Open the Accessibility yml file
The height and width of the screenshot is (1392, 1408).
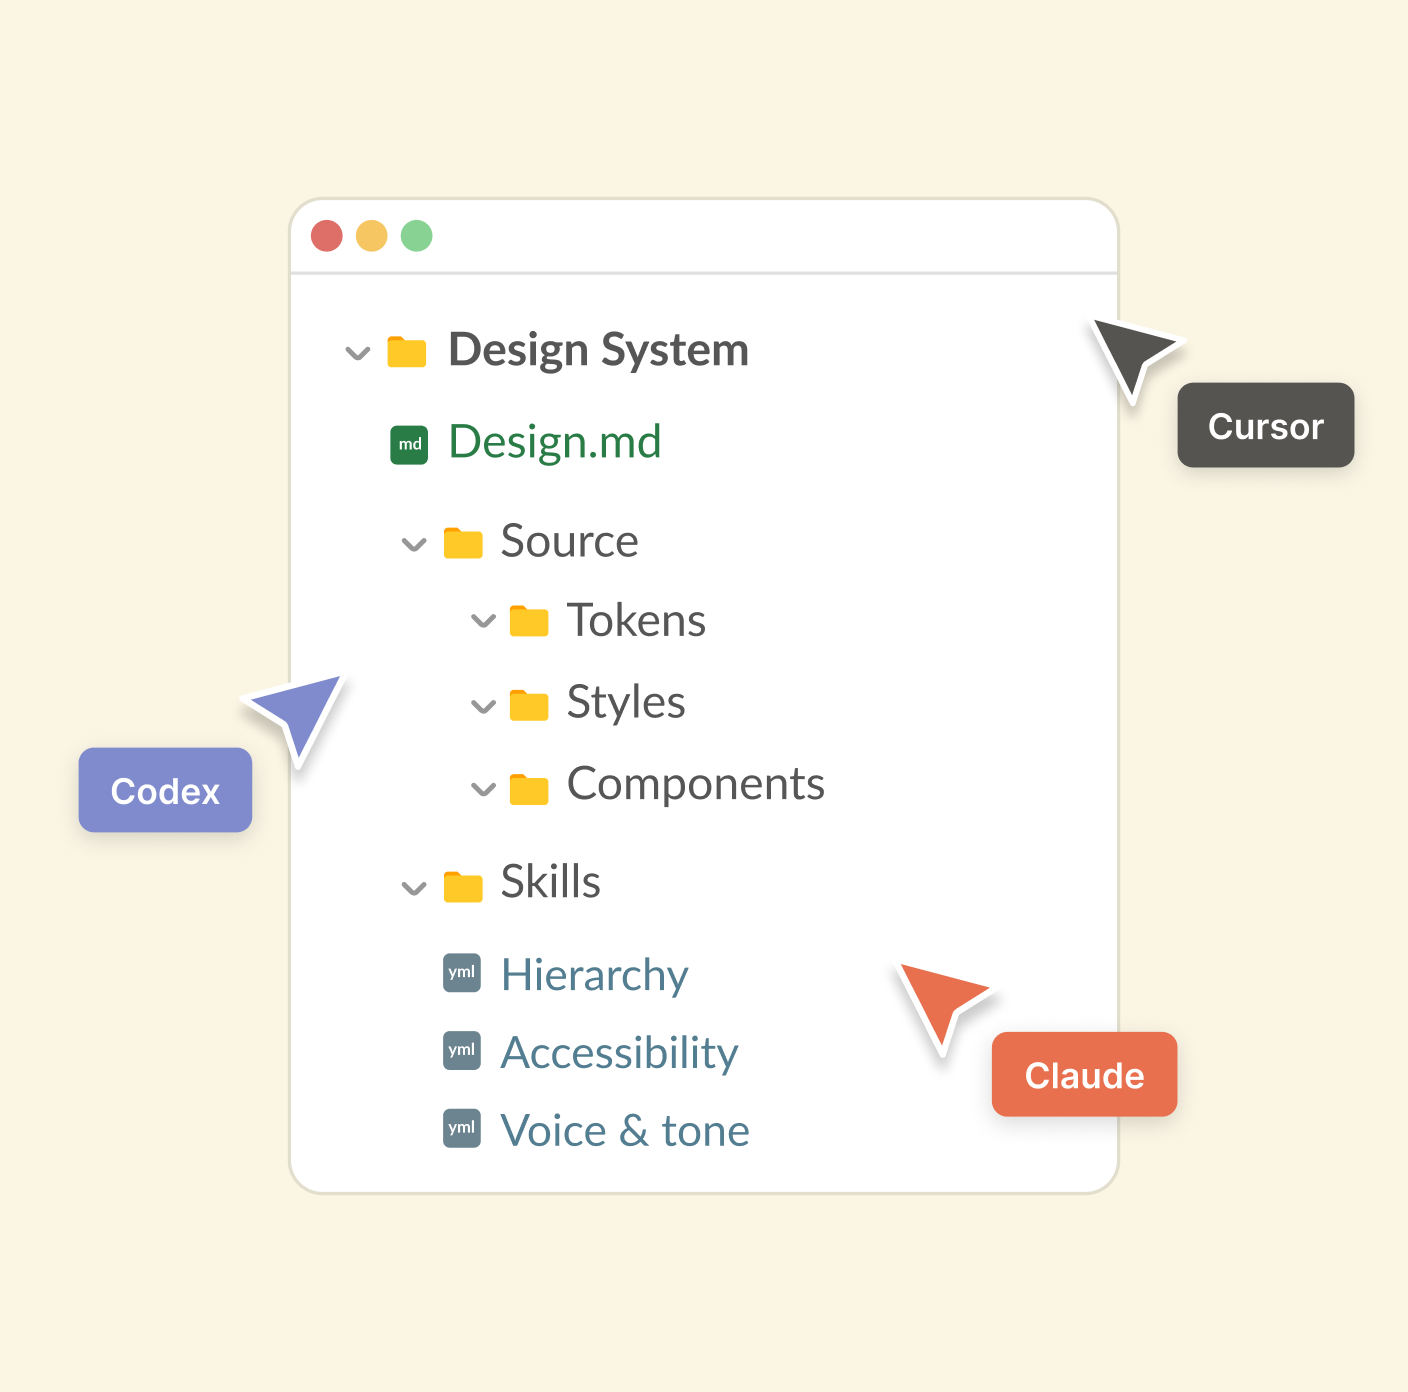click(x=620, y=1053)
